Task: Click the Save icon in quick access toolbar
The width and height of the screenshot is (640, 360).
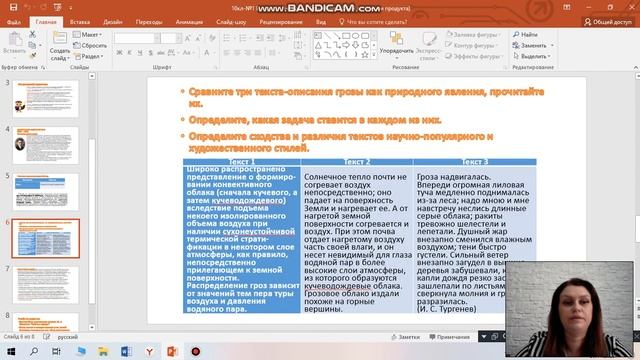Action: [x=13, y=7]
